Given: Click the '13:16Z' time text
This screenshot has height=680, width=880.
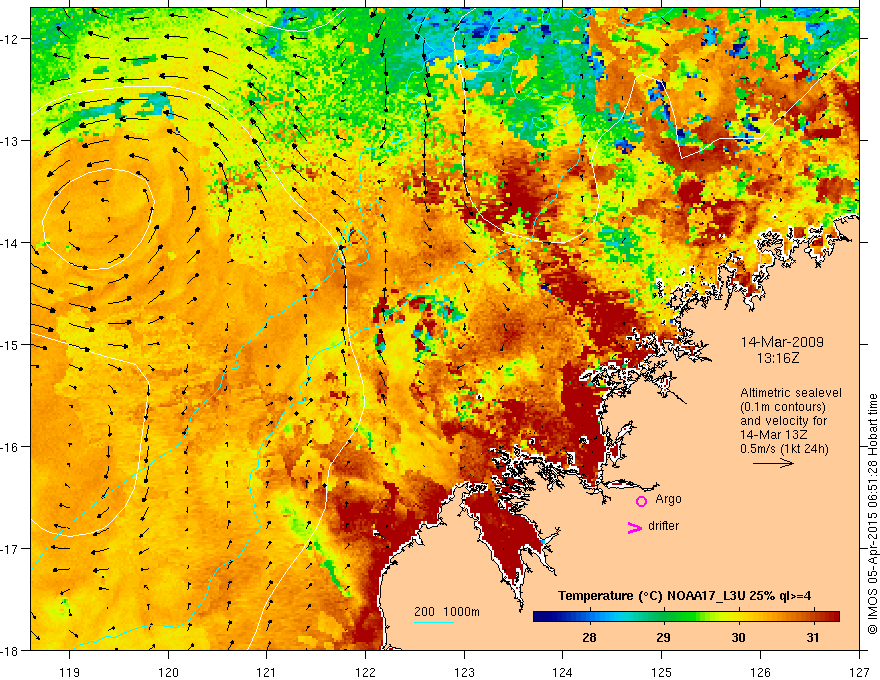Looking at the screenshot, I should 777,358.
